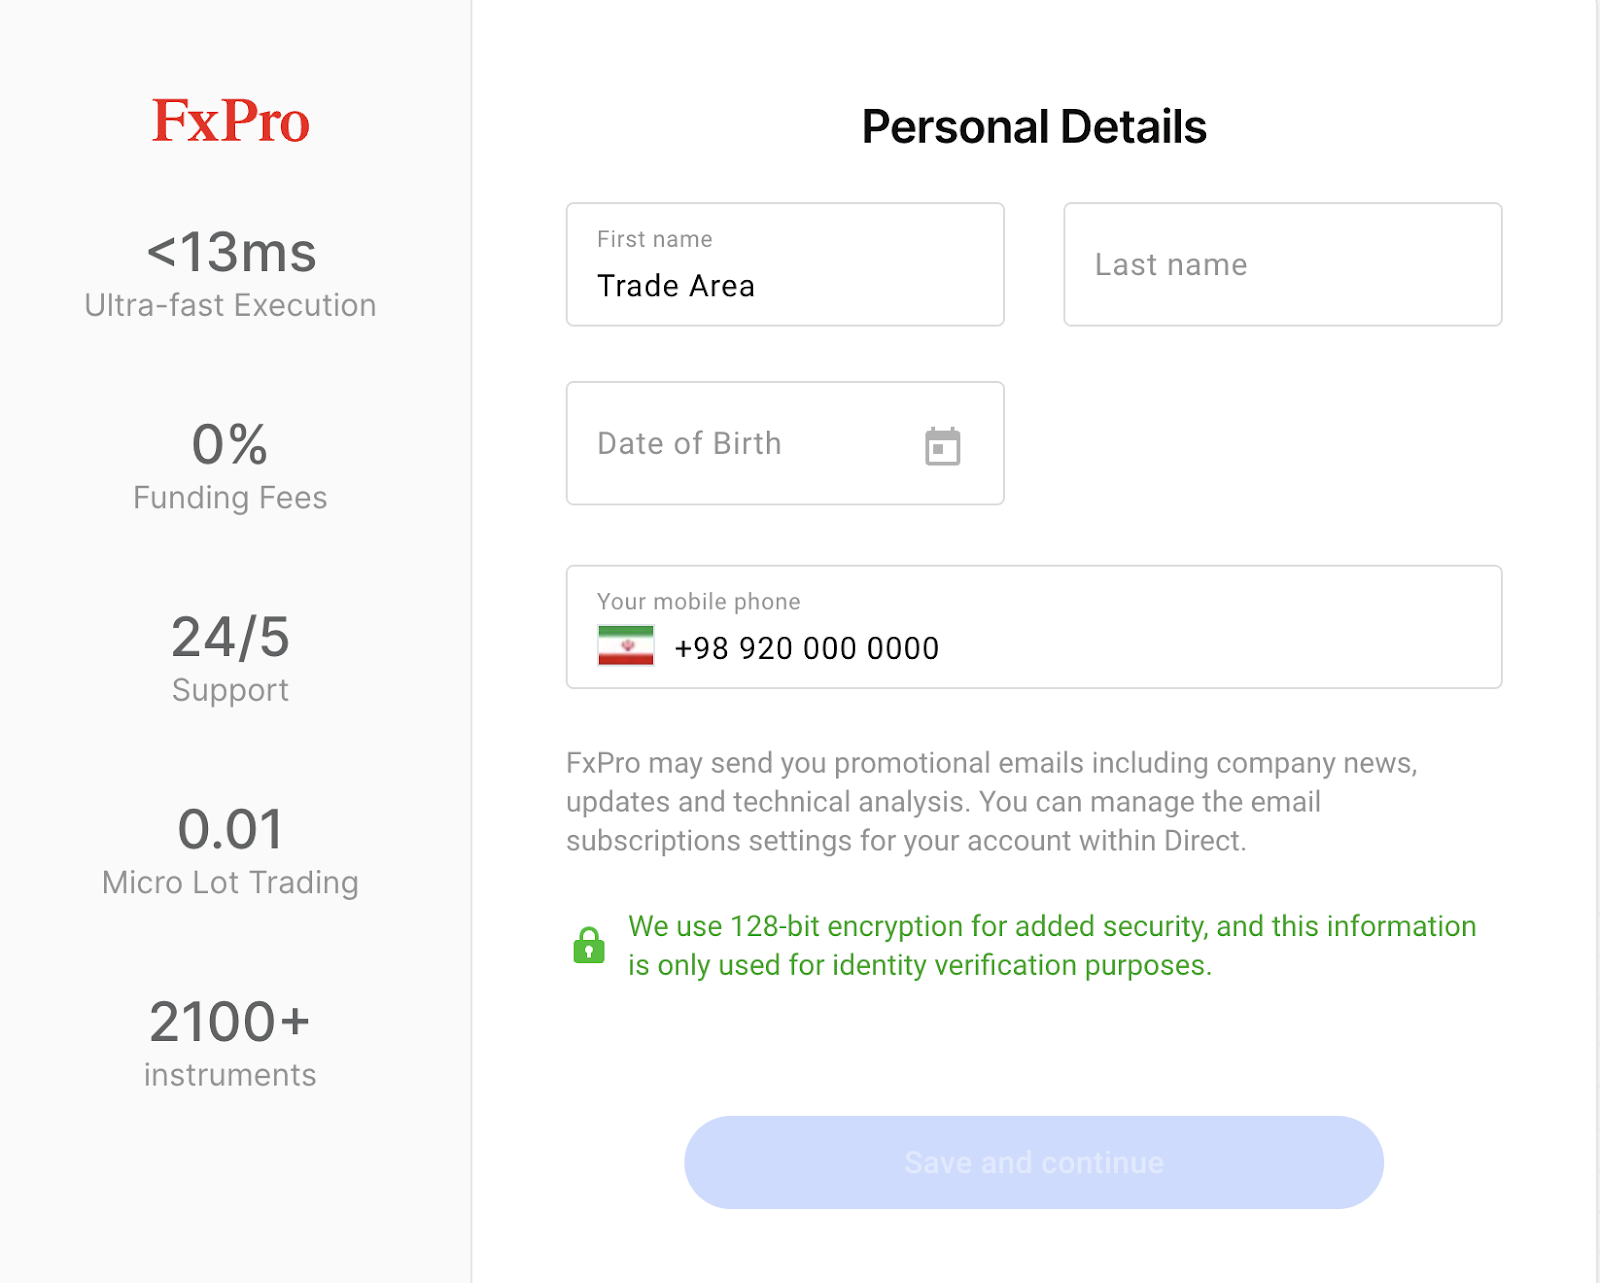
Task: Click the 128-bit encryption security notice
Action: 1052,945
